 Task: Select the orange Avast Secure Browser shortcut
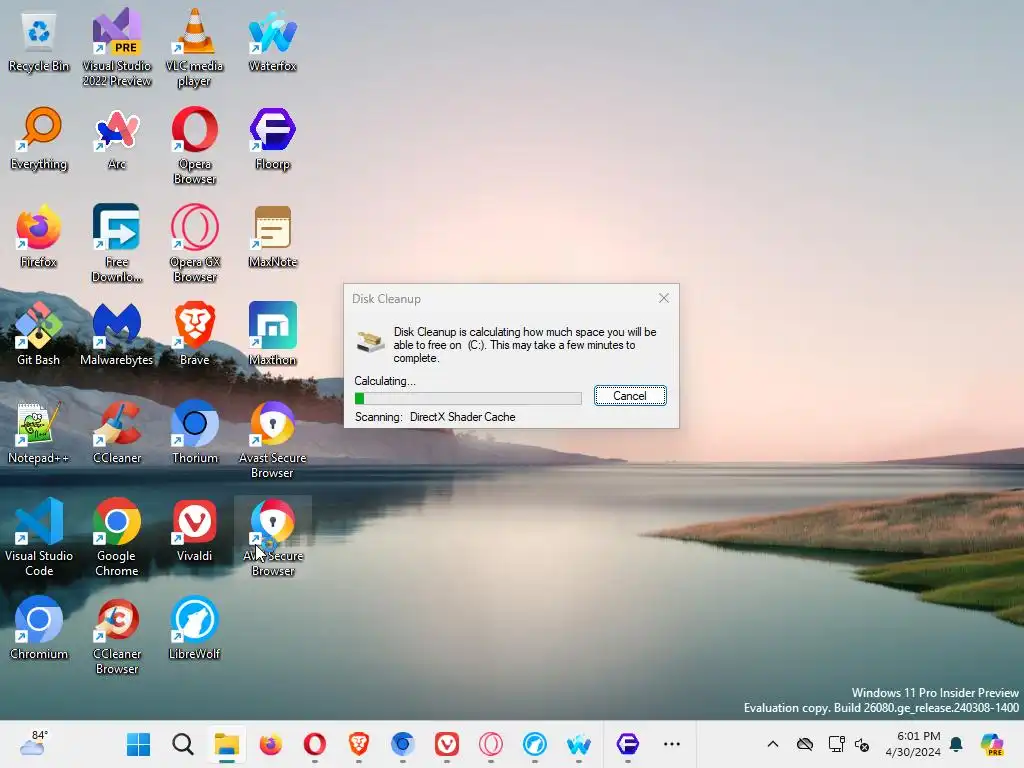272,440
